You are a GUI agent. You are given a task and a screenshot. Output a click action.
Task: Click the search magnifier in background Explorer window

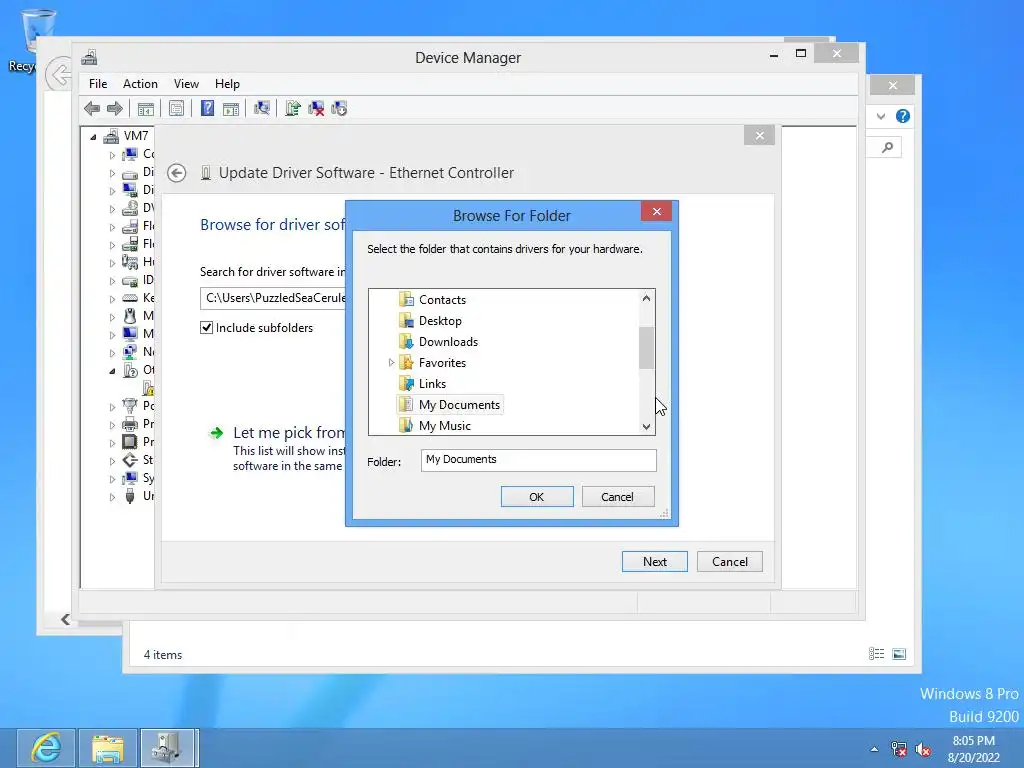[887, 147]
